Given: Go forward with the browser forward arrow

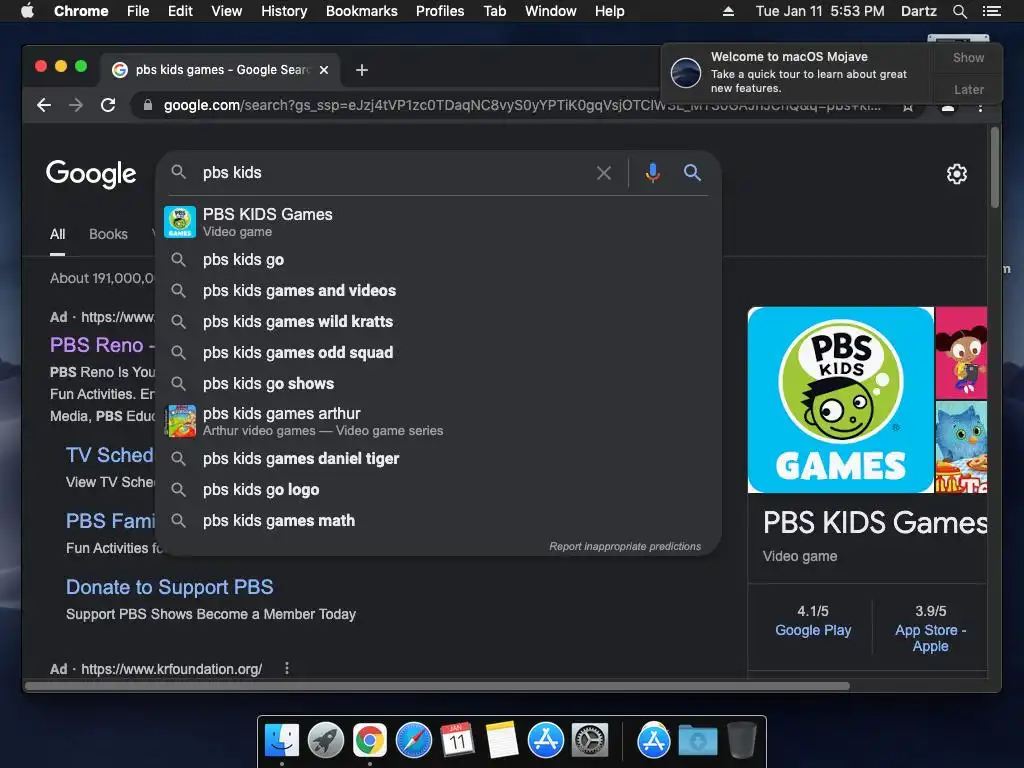Looking at the screenshot, I should coord(76,105).
